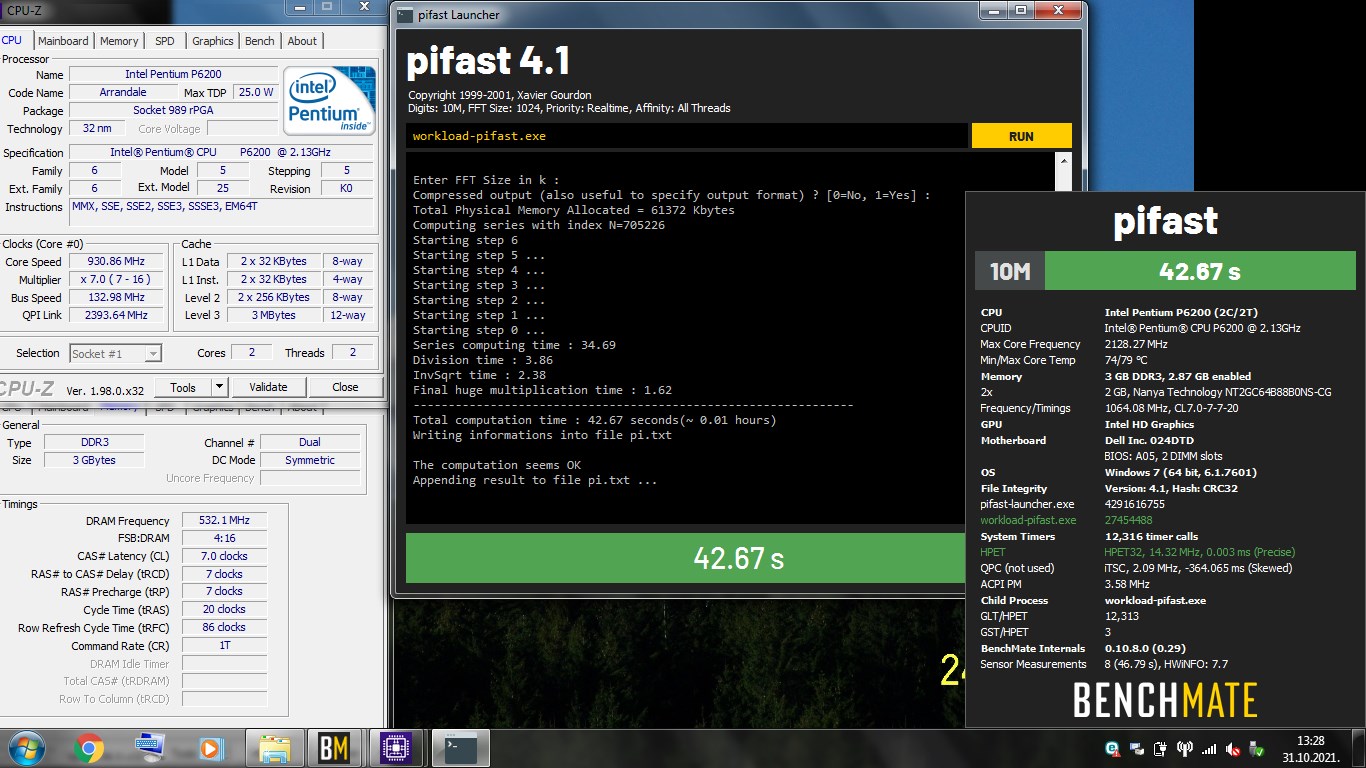Open ESET security tray icon
Viewport: 1366px width, 768px height.
[x=1113, y=748]
